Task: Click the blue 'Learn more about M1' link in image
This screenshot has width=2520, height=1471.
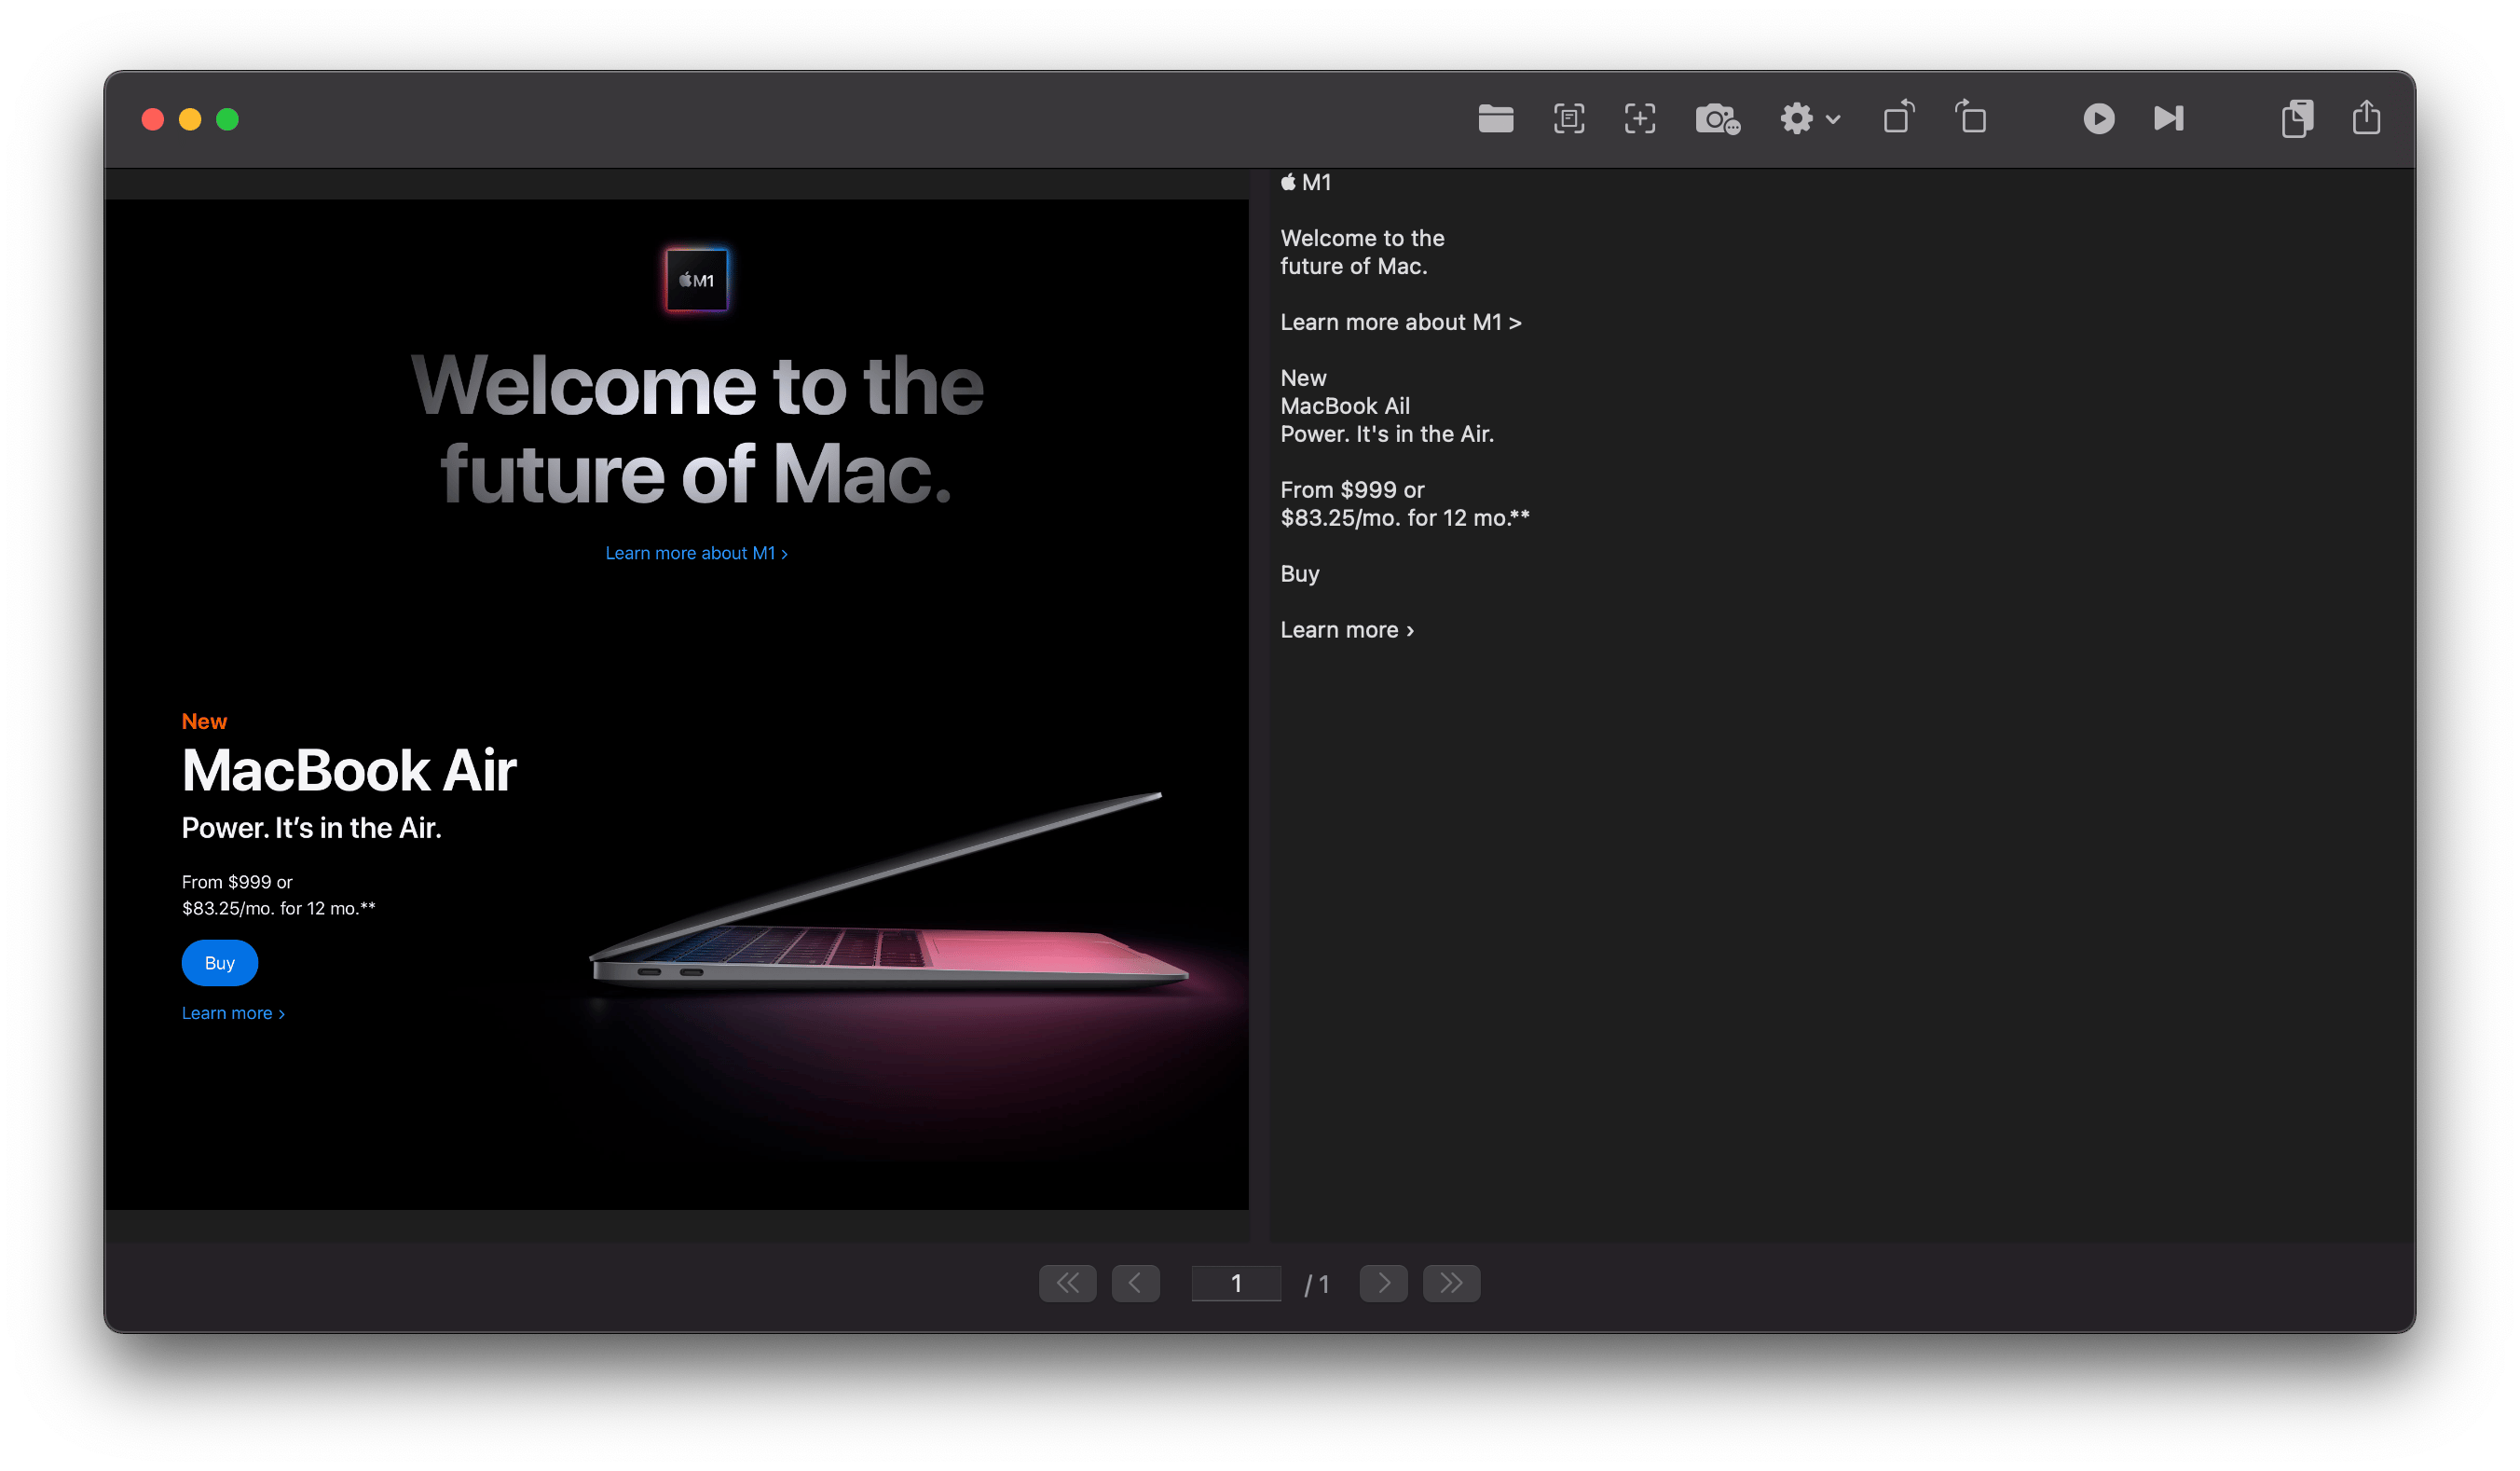Action: coord(697,553)
